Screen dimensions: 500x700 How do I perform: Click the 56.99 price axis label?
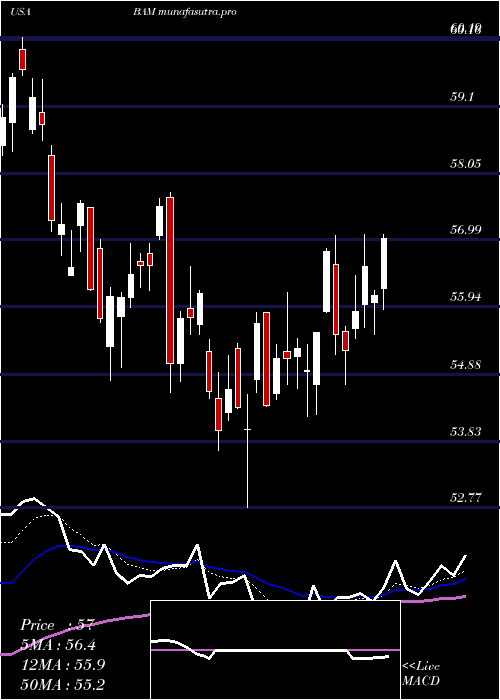[465, 230]
